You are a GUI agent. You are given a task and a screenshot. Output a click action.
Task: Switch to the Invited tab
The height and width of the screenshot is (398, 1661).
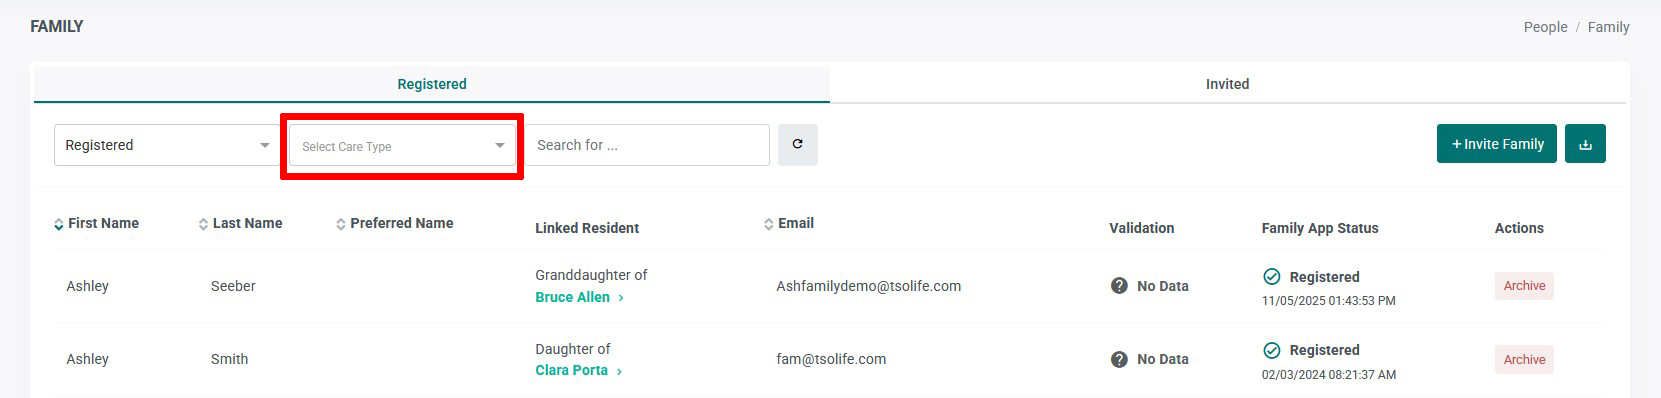pyautogui.click(x=1227, y=84)
